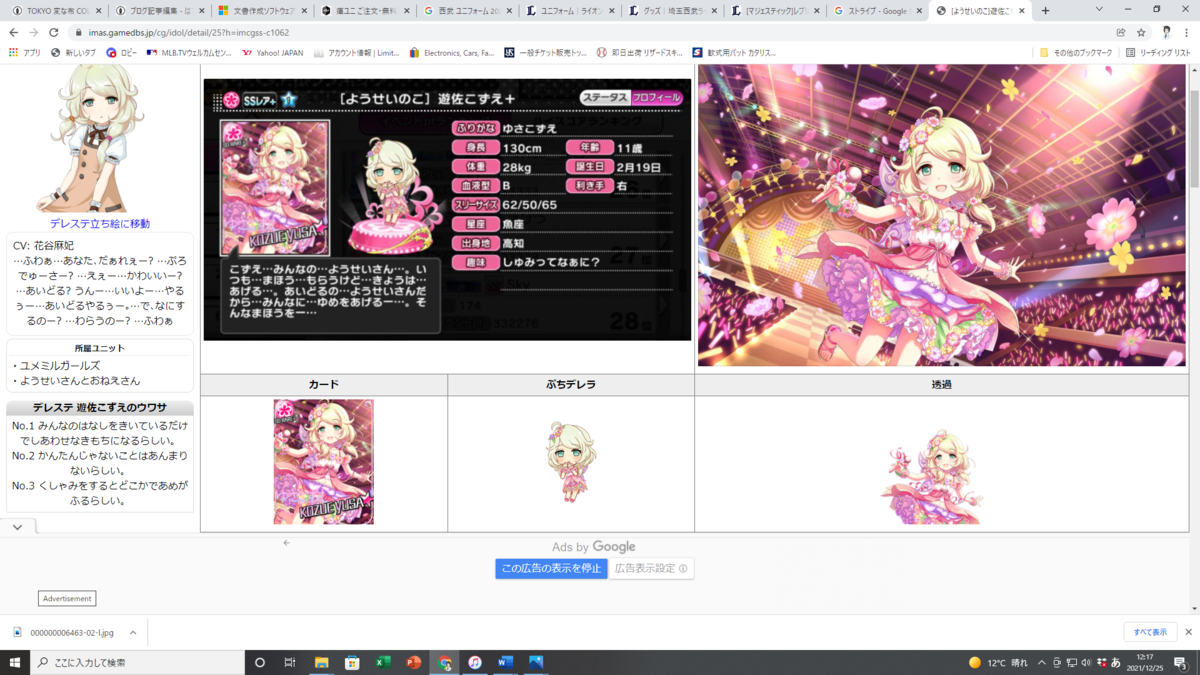1200x675 pixels.
Task: Close the active ようせいのこ tab
Action: tap(1021, 11)
